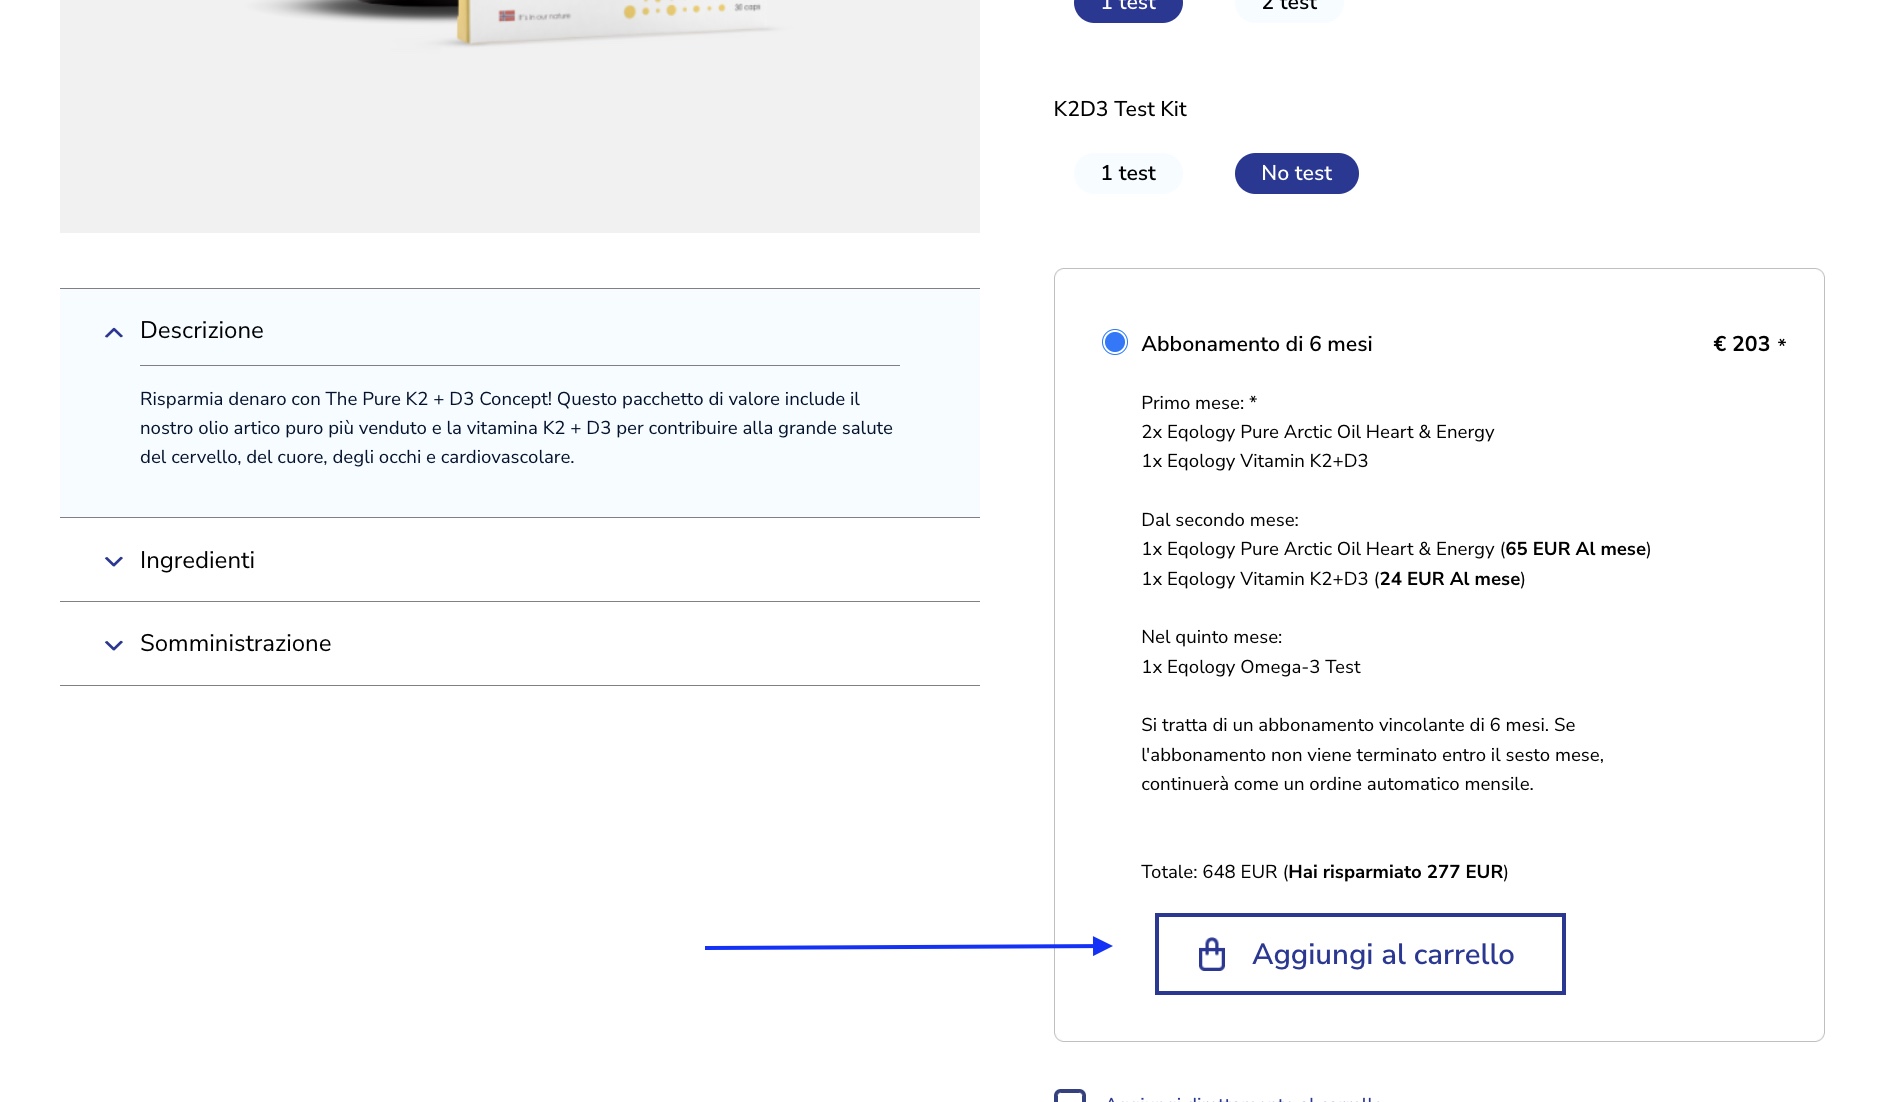Expand the Ingredienti section chevron

114,561
